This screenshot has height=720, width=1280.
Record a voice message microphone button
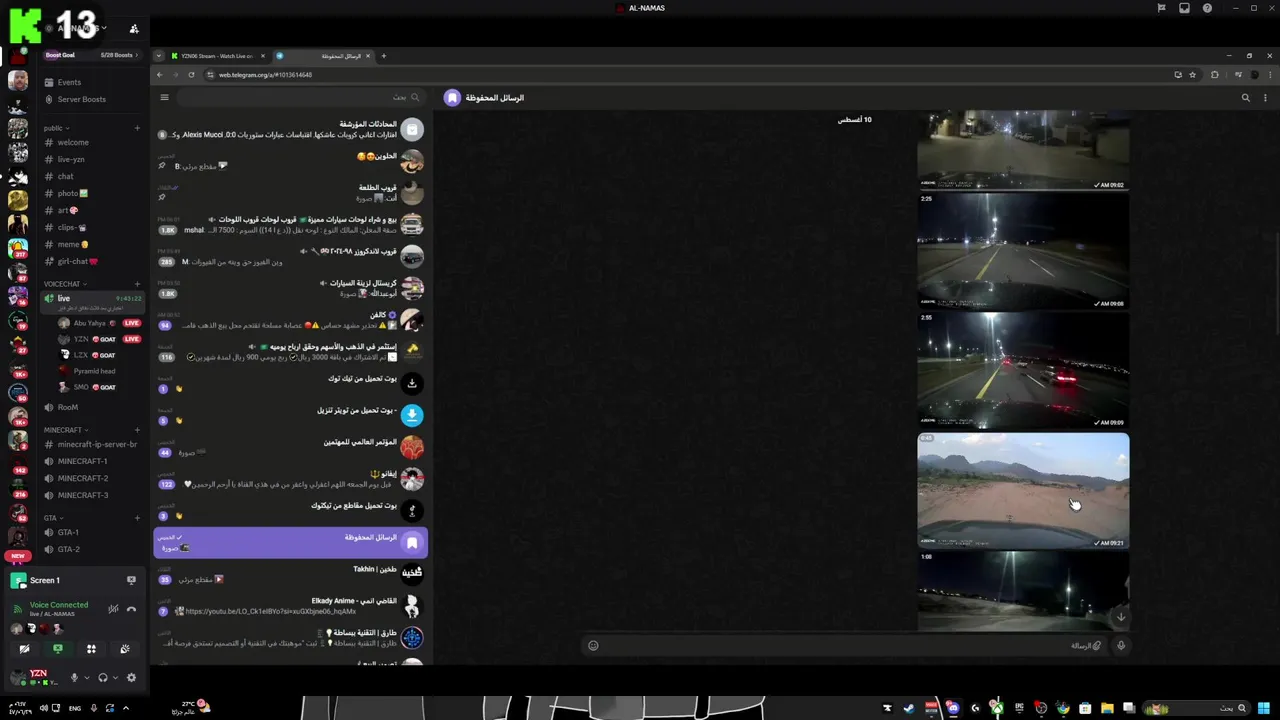1121,645
